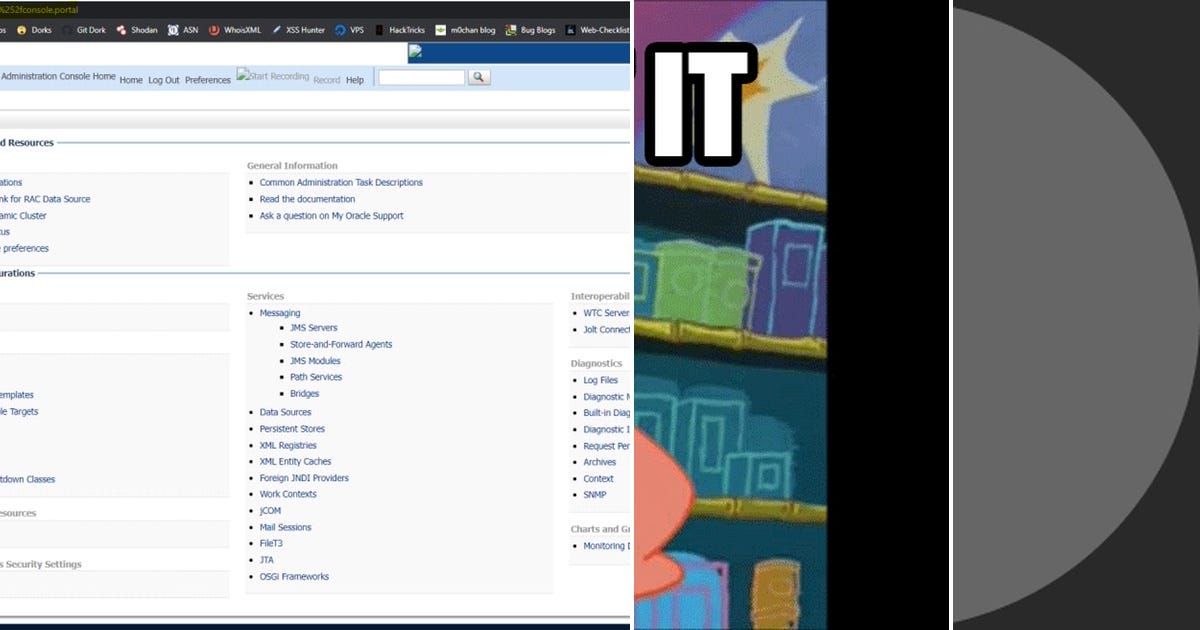Open the Log Files diagnostics link
This screenshot has height=630, width=1200.
tap(601, 380)
